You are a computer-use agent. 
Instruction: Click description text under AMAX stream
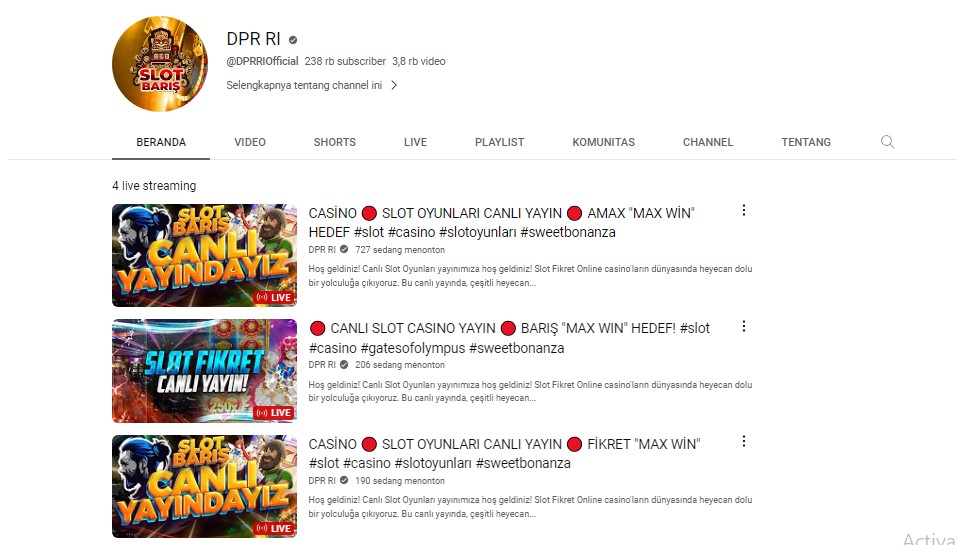coord(530,276)
